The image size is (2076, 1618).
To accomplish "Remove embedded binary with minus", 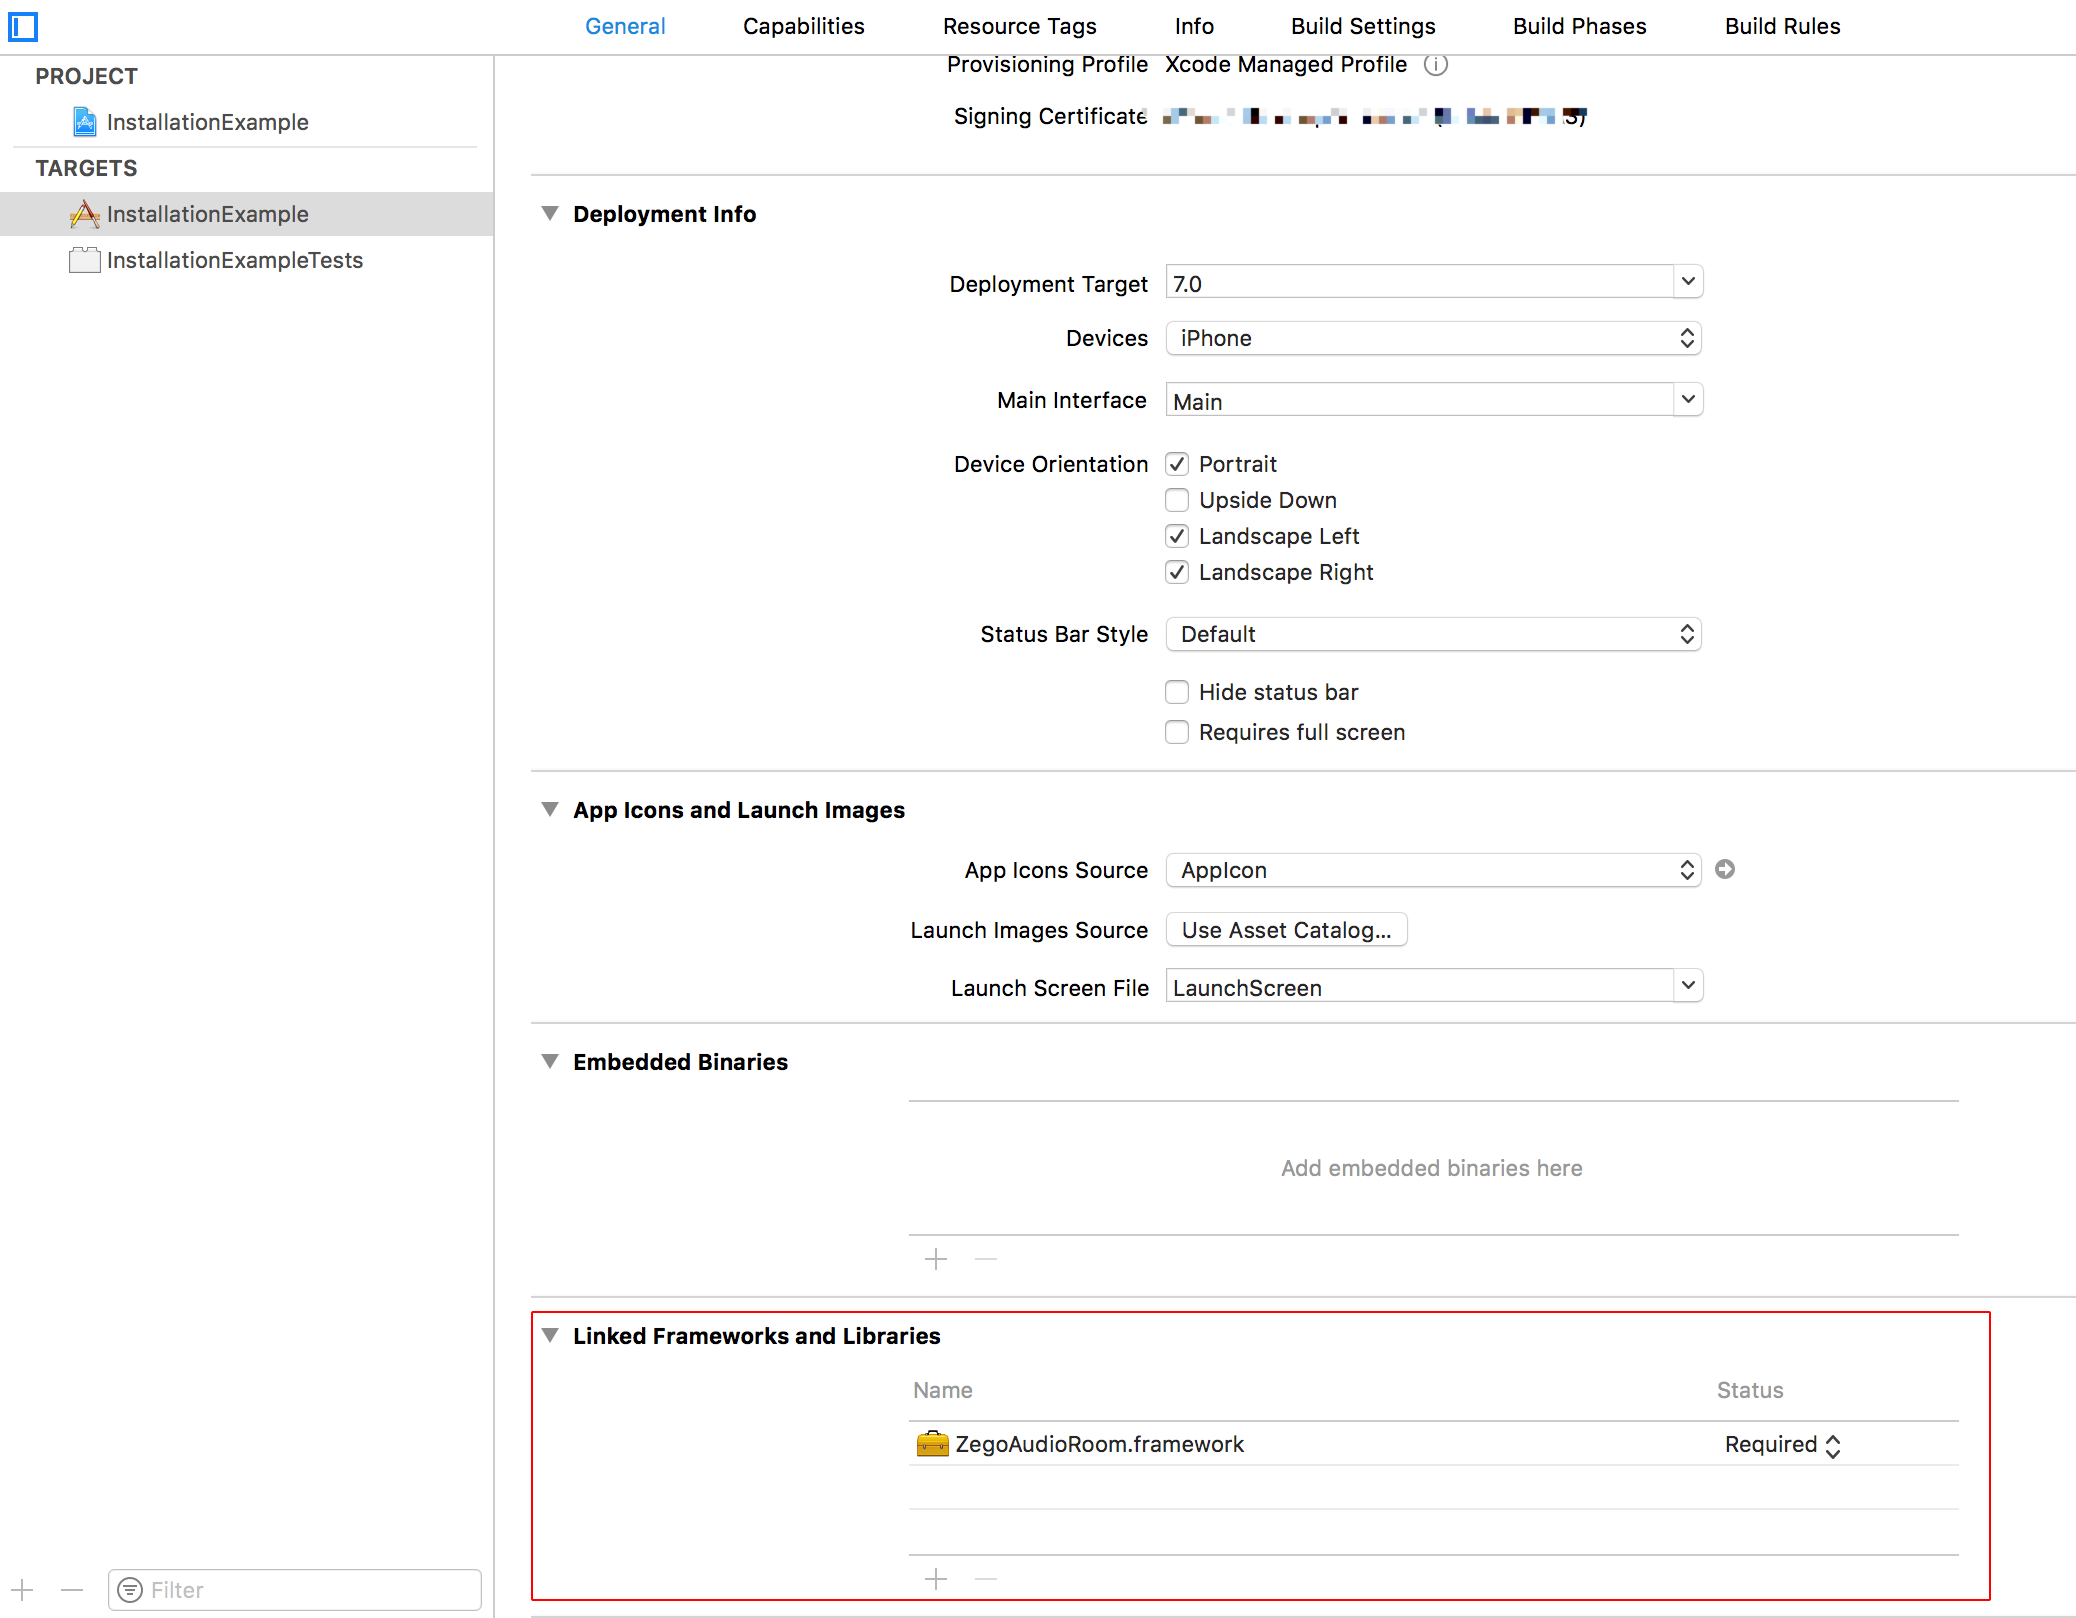I will [x=986, y=1259].
